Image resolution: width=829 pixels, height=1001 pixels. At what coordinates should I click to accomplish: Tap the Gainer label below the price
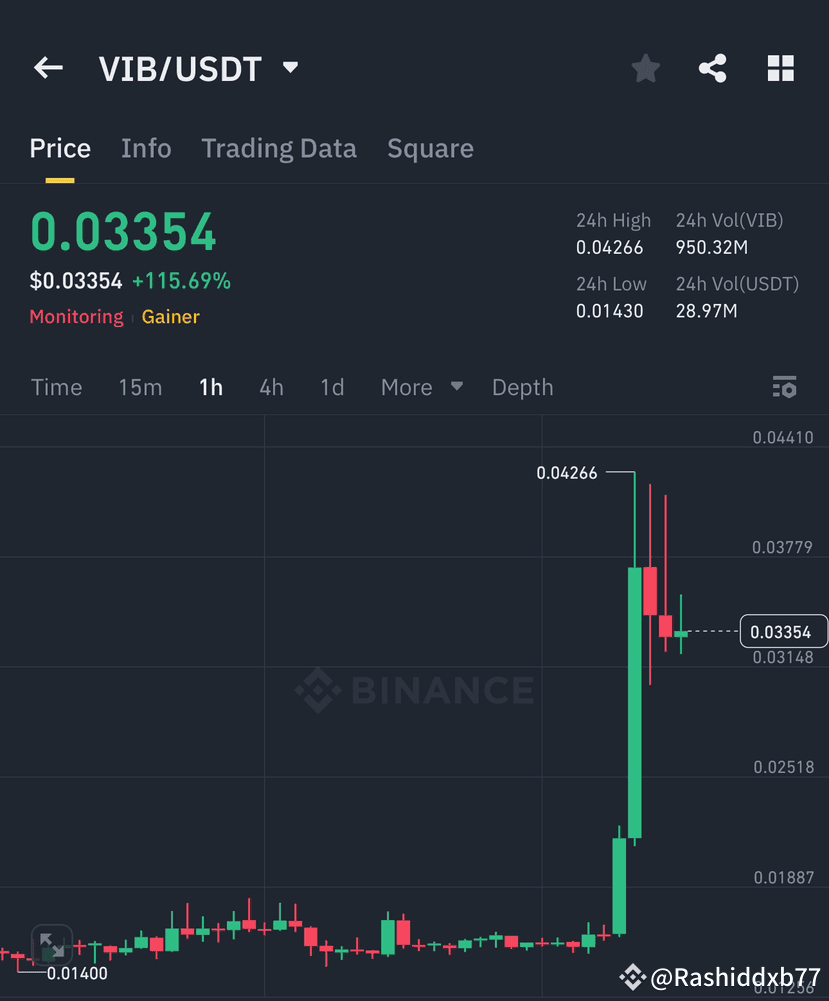point(170,317)
